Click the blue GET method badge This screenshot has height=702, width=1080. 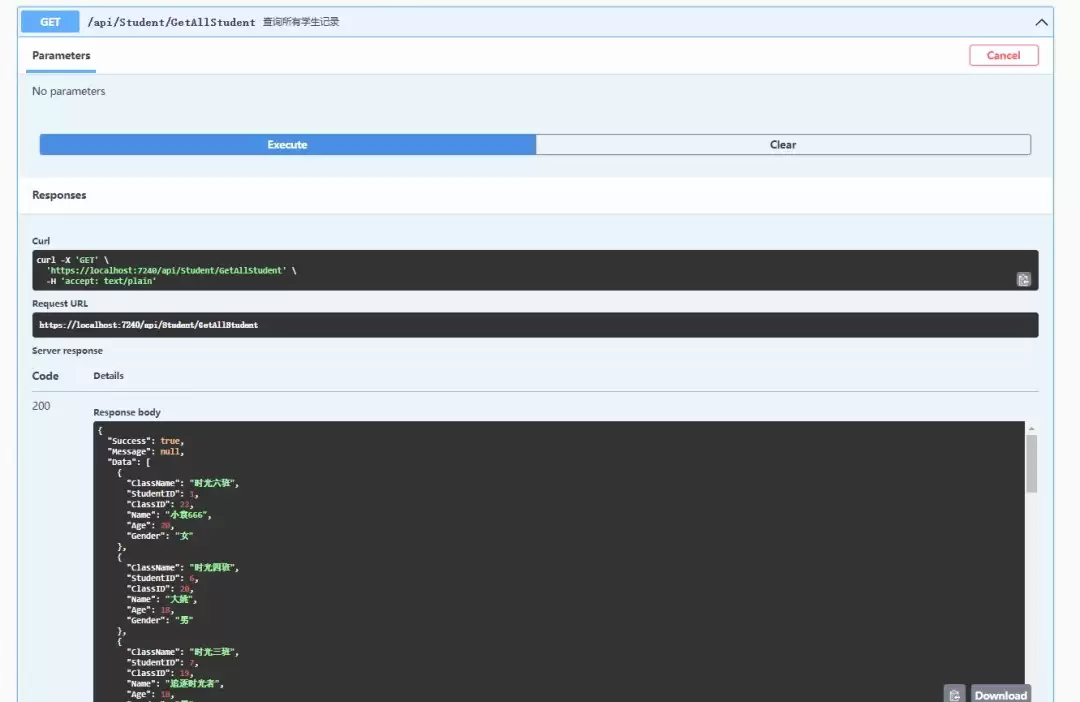pos(50,22)
